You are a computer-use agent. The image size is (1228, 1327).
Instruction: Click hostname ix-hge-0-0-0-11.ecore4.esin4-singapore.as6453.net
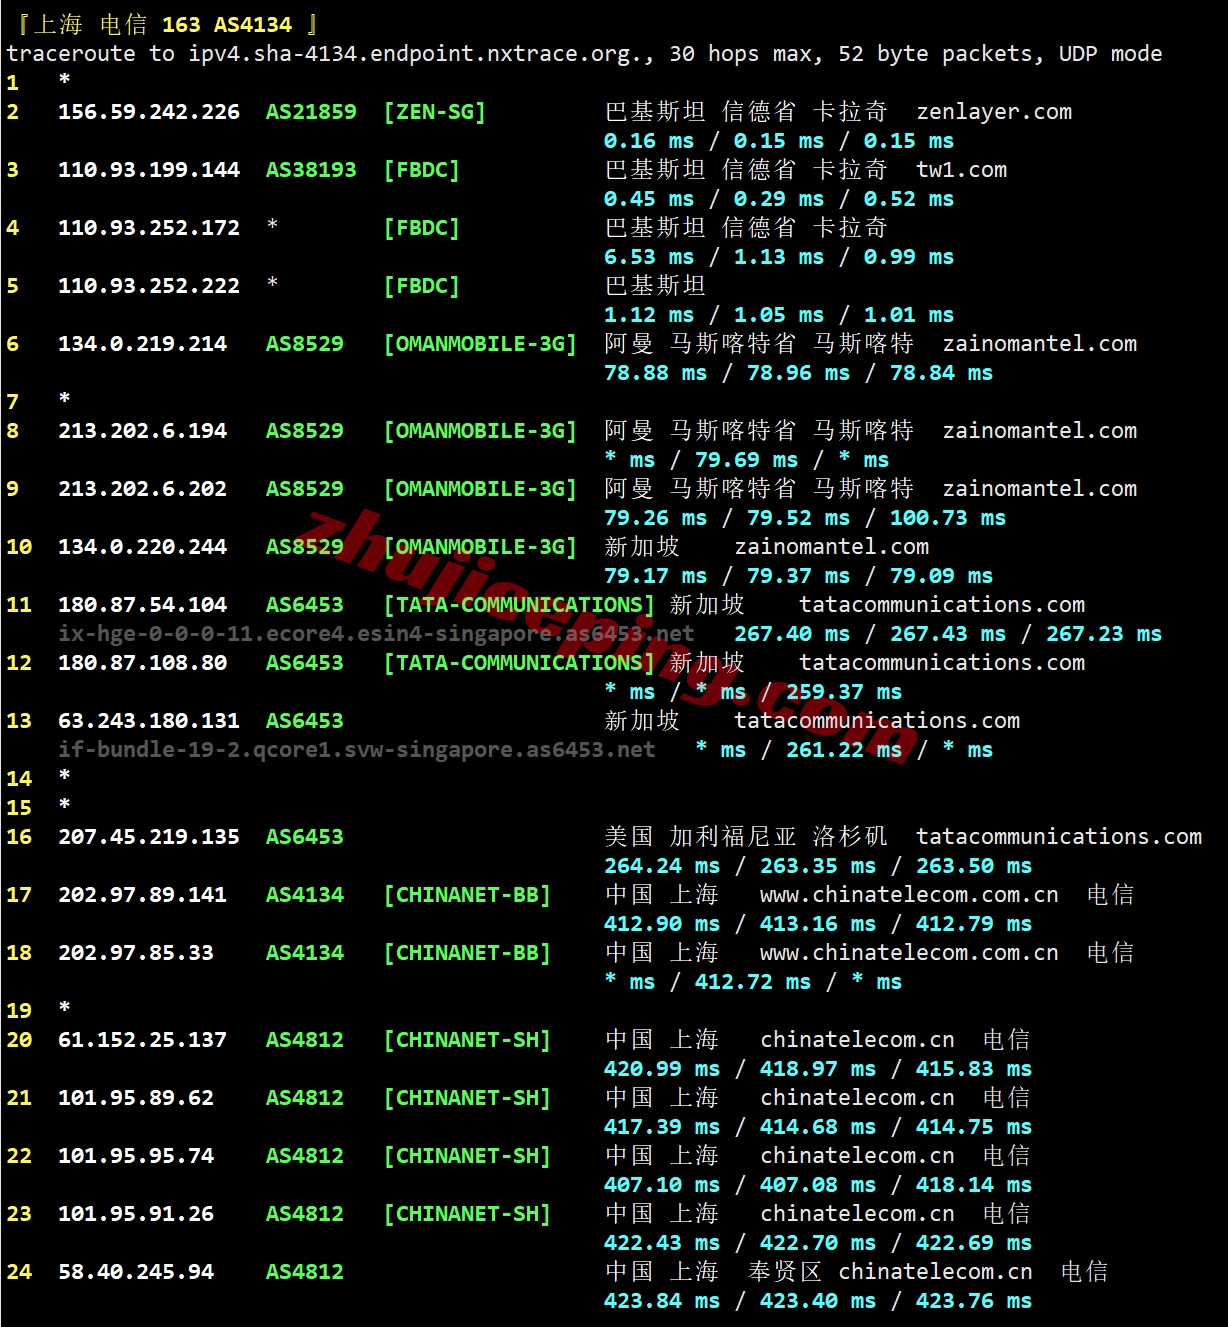coord(376,634)
